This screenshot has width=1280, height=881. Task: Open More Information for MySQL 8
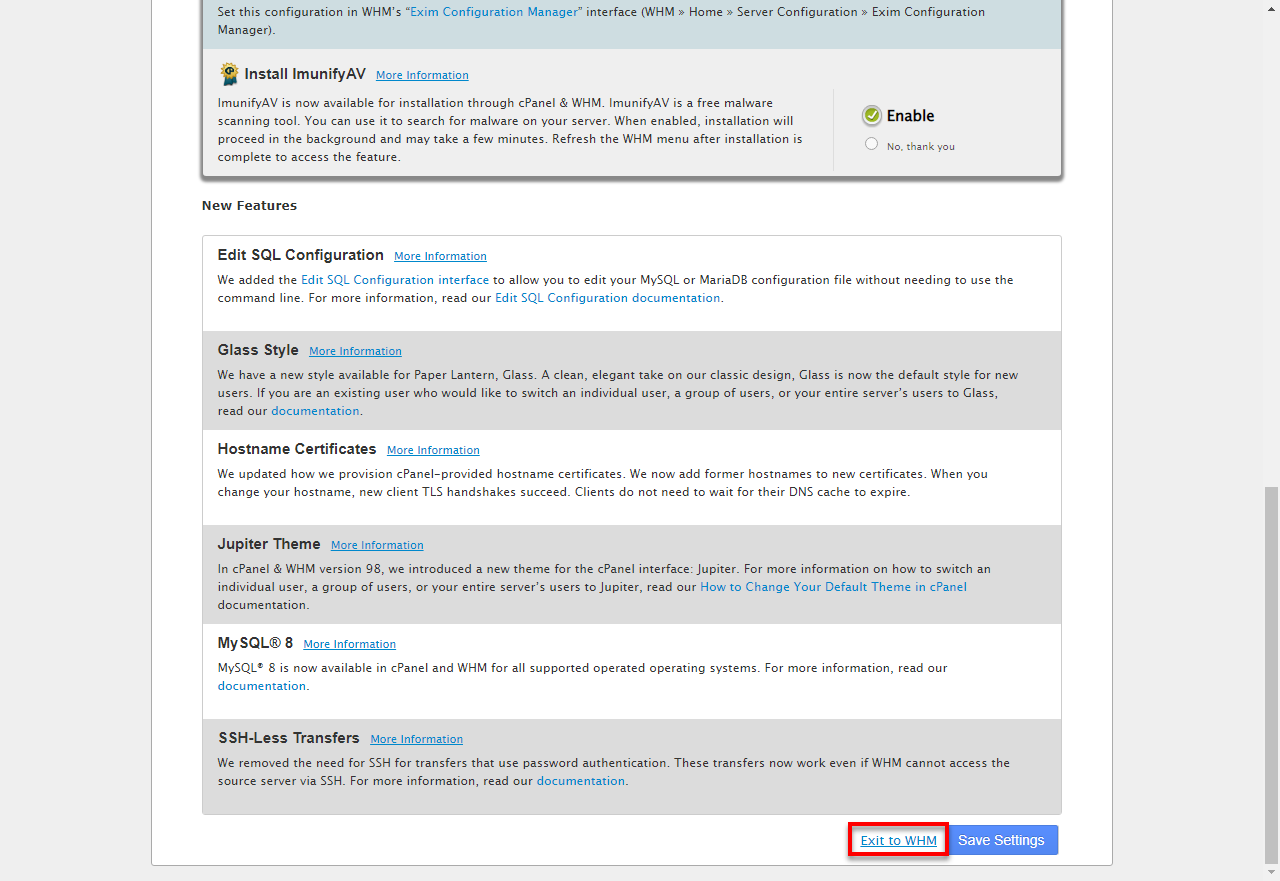point(349,644)
